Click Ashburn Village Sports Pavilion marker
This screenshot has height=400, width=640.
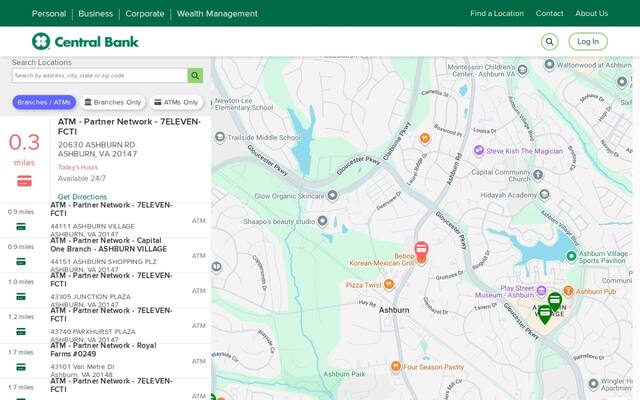coord(571,256)
